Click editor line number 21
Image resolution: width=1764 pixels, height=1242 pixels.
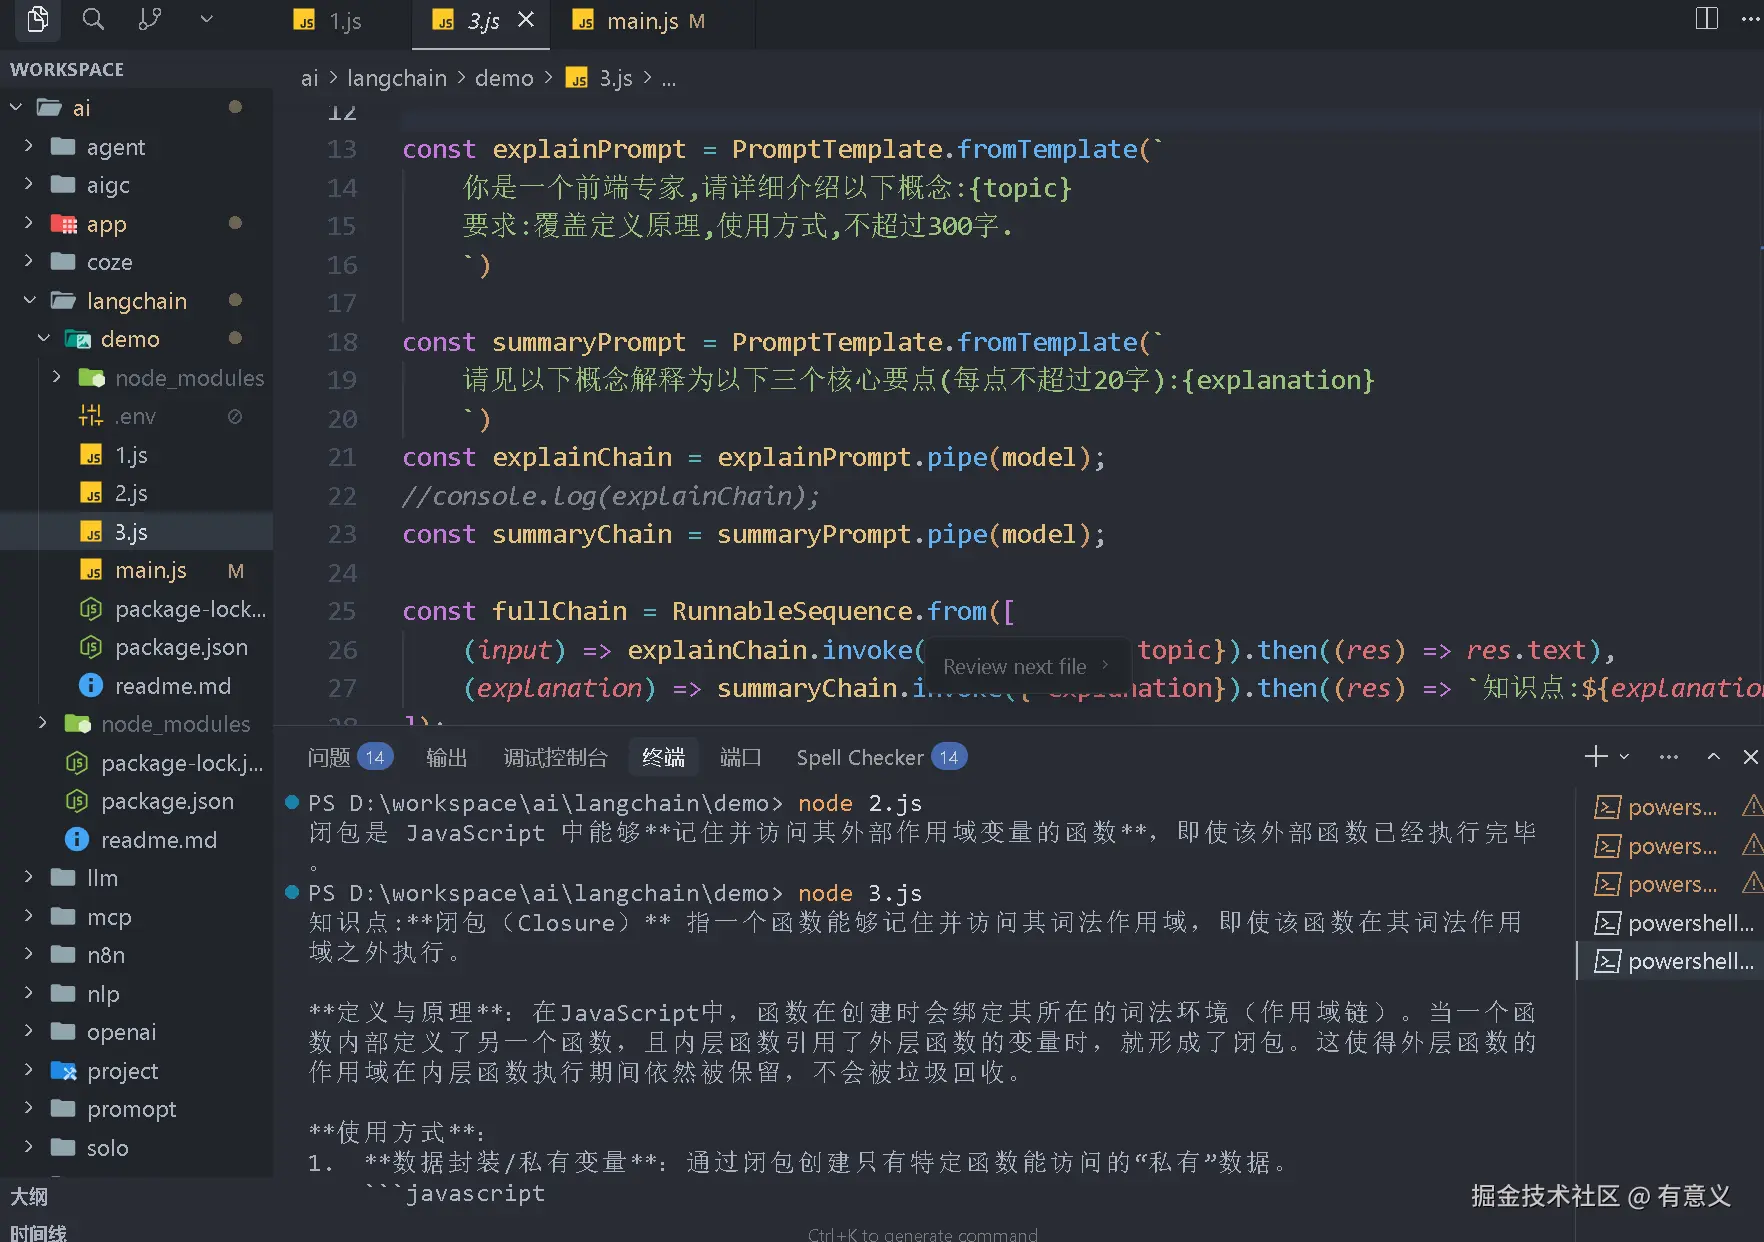[342, 457]
